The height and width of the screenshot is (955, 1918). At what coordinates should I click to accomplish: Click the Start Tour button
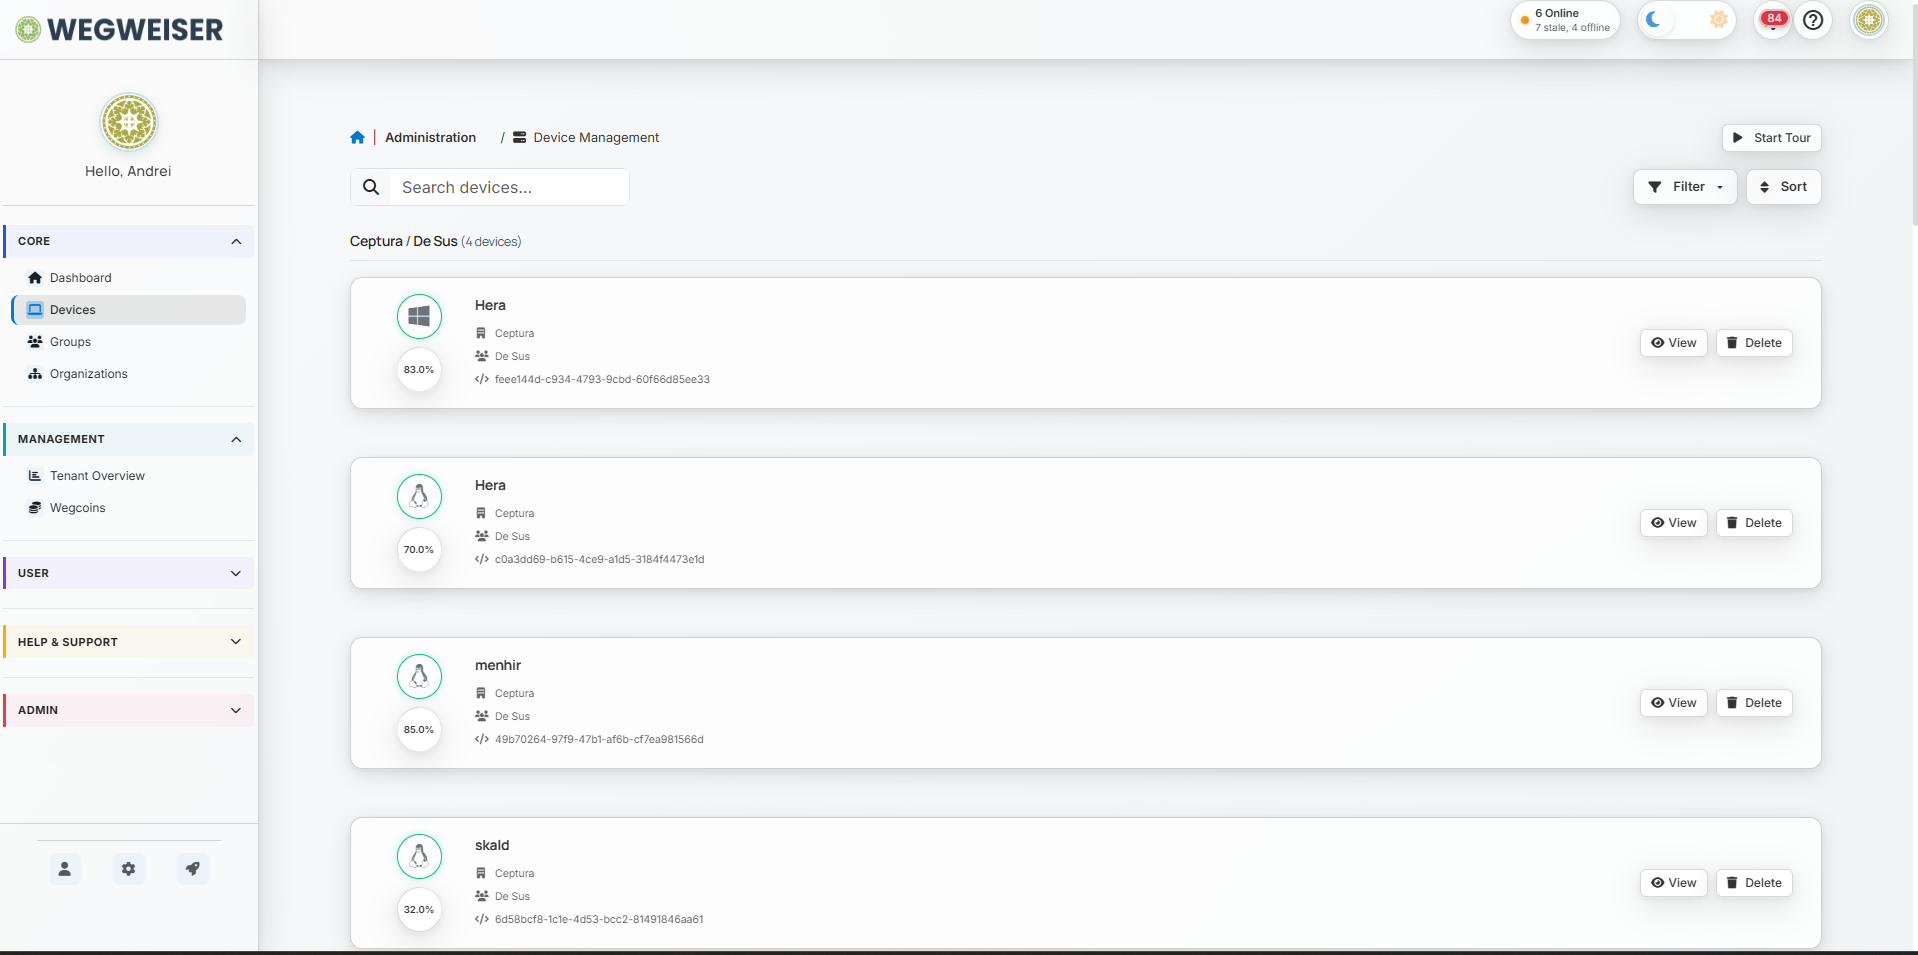(1771, 138)
